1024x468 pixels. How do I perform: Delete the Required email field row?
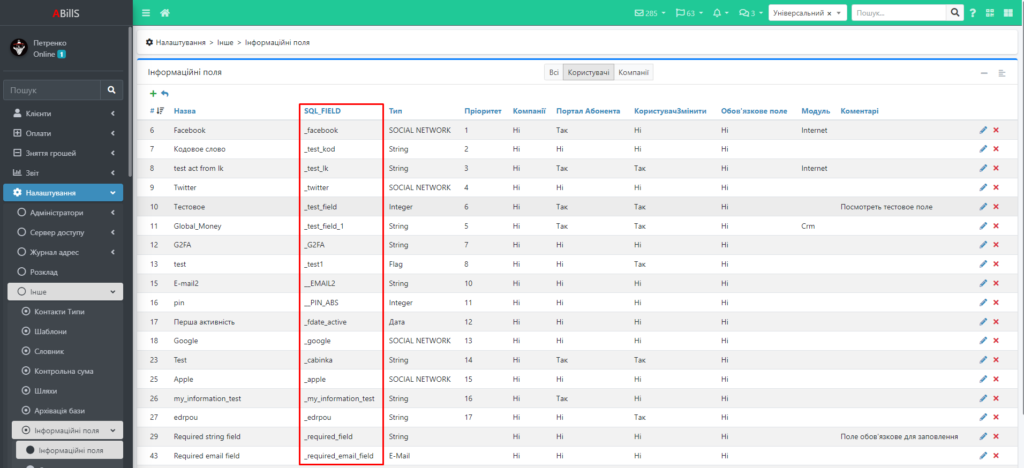coord(996,456)
